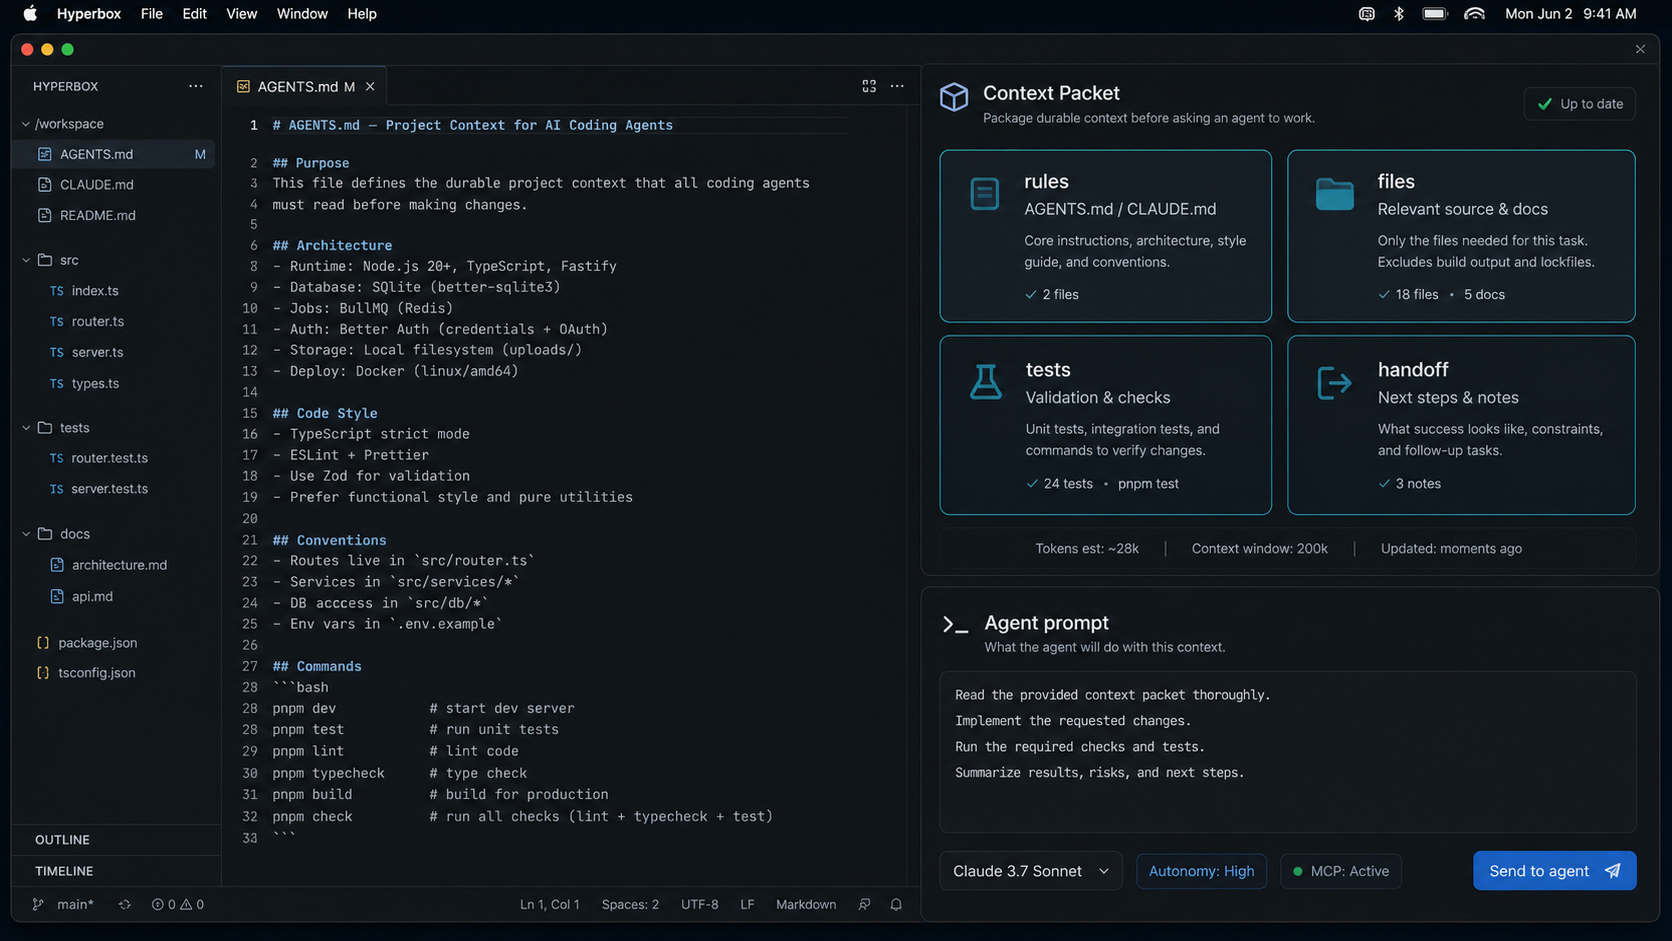Image resolution: width=1672 pixels, height=941 pixels.
Task: Click the split editor layout icon
Action: pyautogui.click(x=869, y=86)
